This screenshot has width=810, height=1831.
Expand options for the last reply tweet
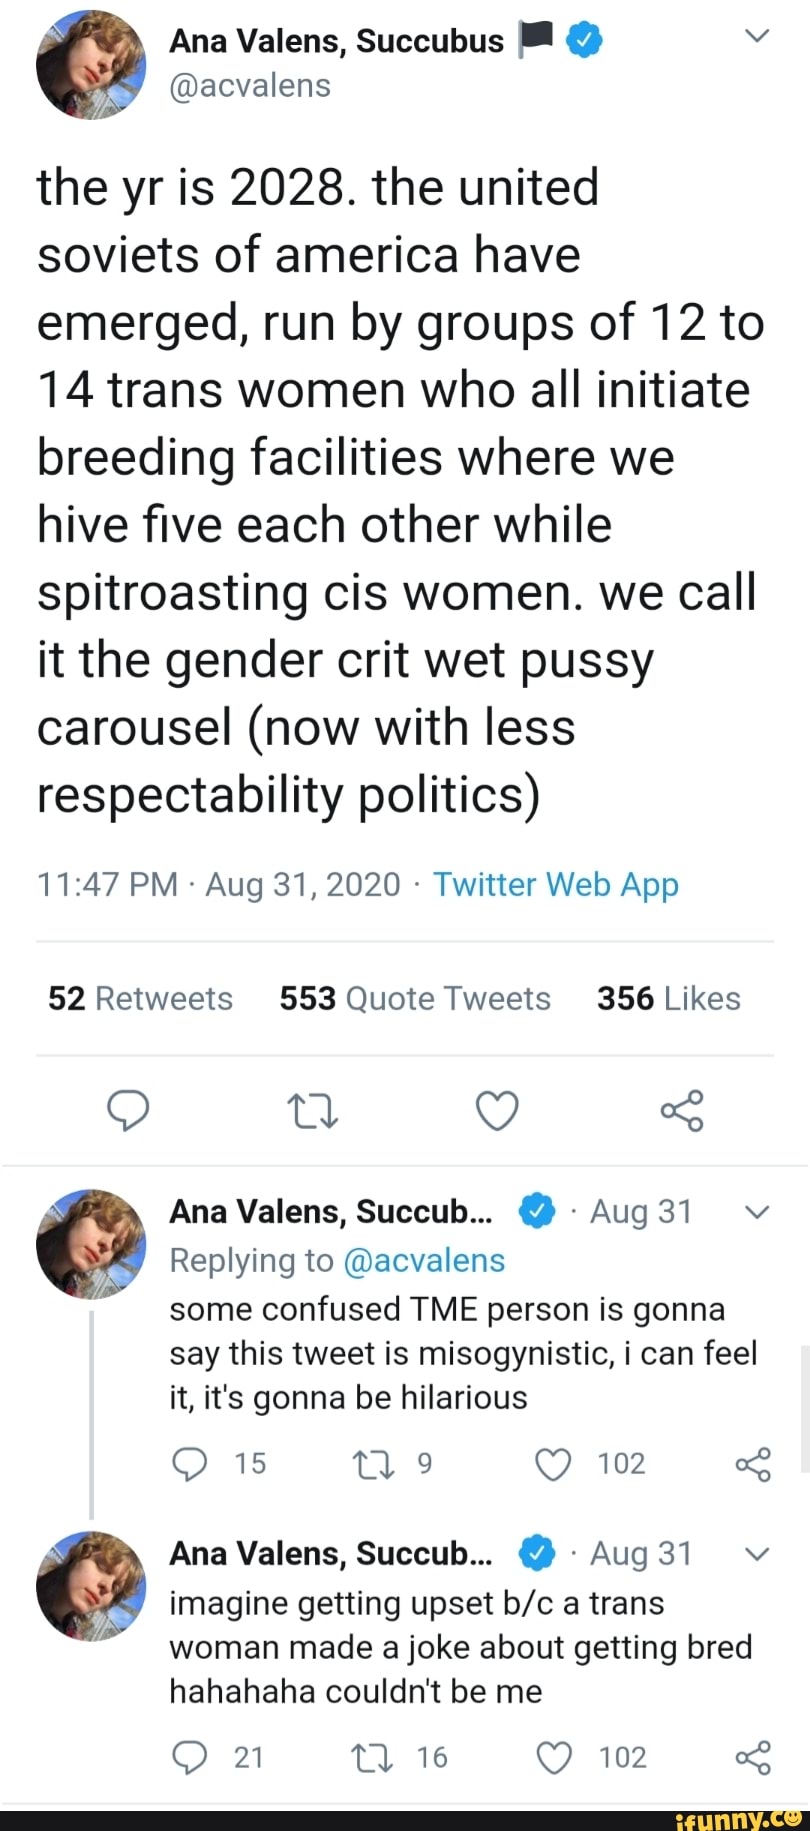(757, 1554)
